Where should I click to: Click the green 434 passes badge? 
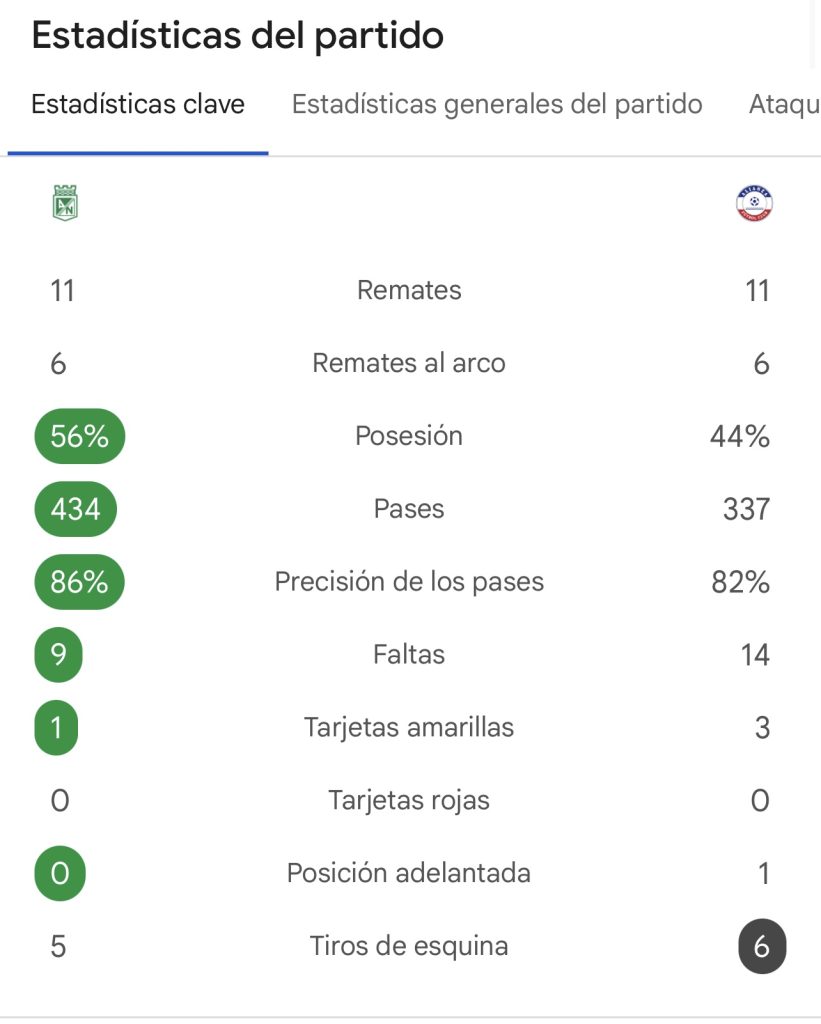click(76, 509)
